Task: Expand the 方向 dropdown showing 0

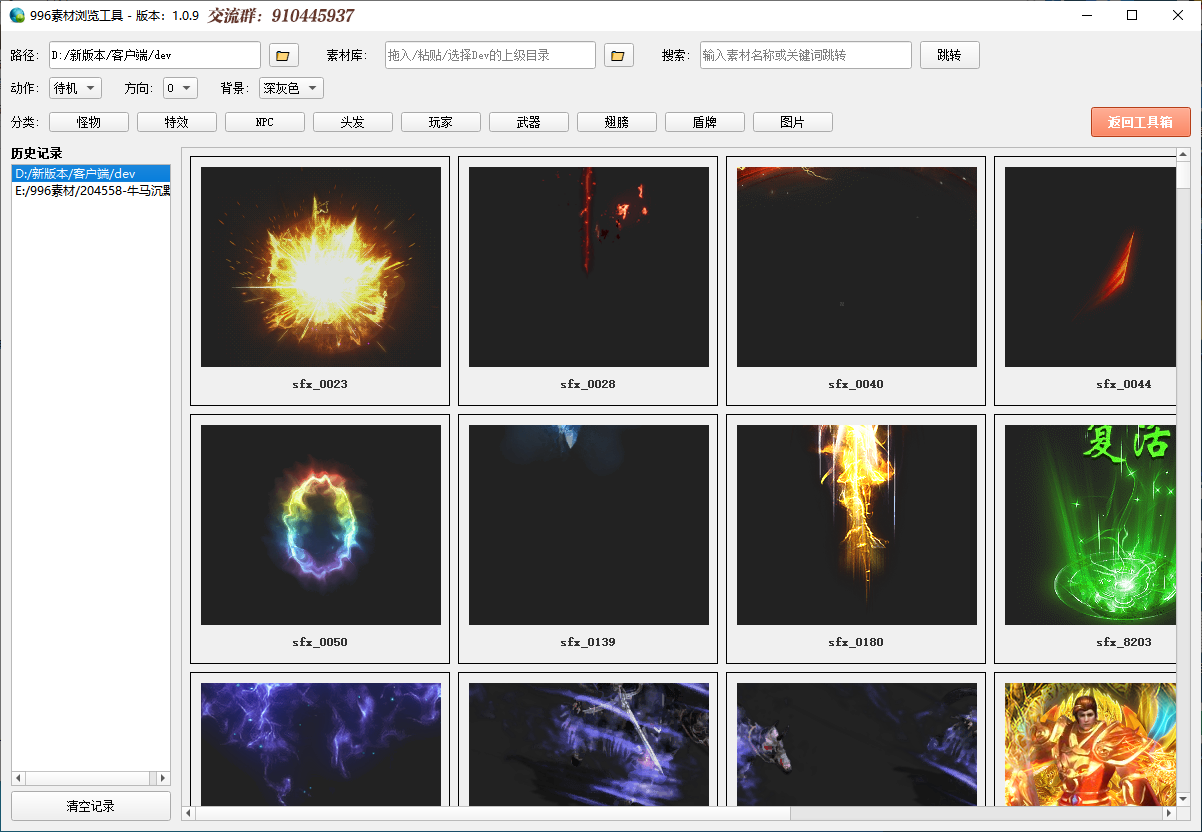Action: (x=181, y=88)
